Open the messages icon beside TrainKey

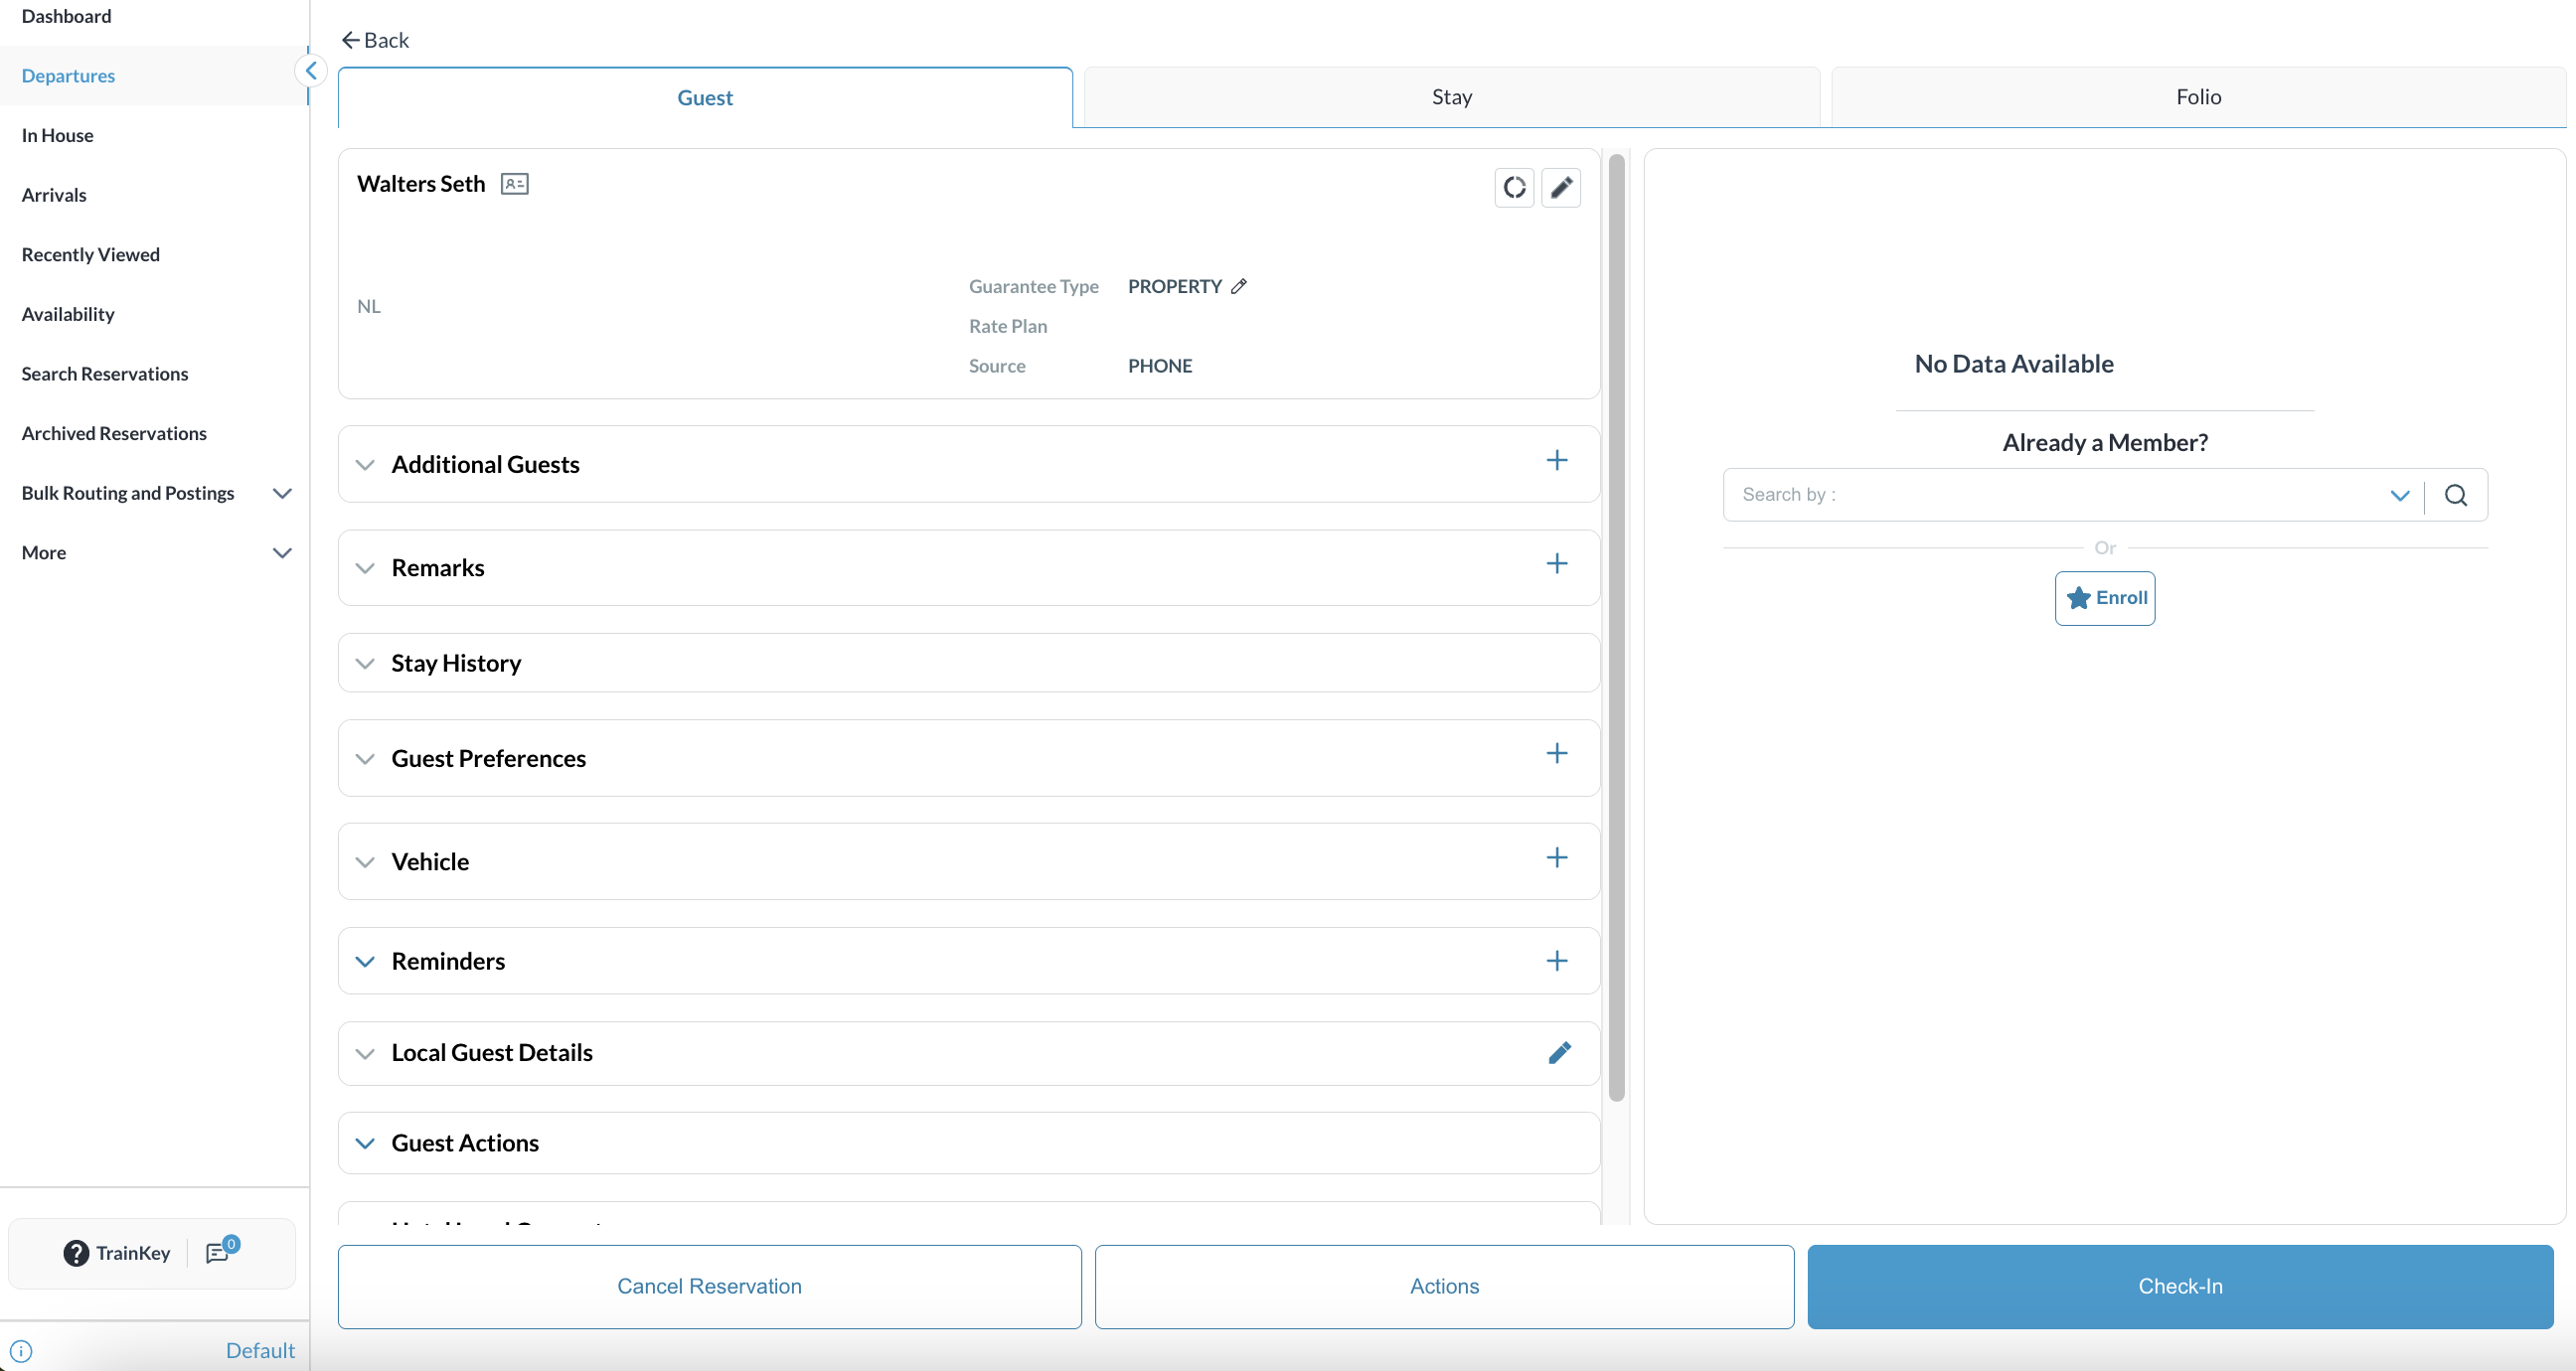tap(218, 1252)
